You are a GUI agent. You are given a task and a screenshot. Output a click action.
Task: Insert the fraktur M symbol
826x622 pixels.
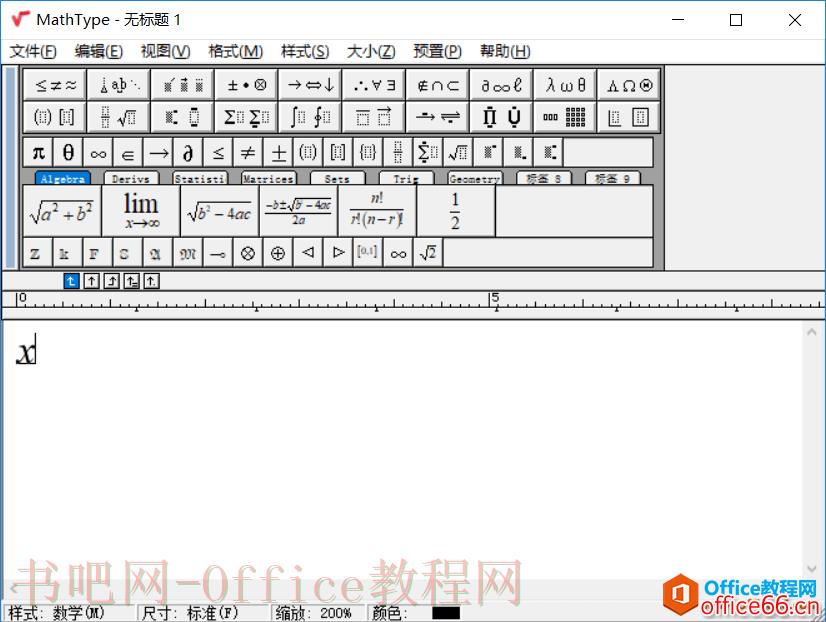coord(188,253)
